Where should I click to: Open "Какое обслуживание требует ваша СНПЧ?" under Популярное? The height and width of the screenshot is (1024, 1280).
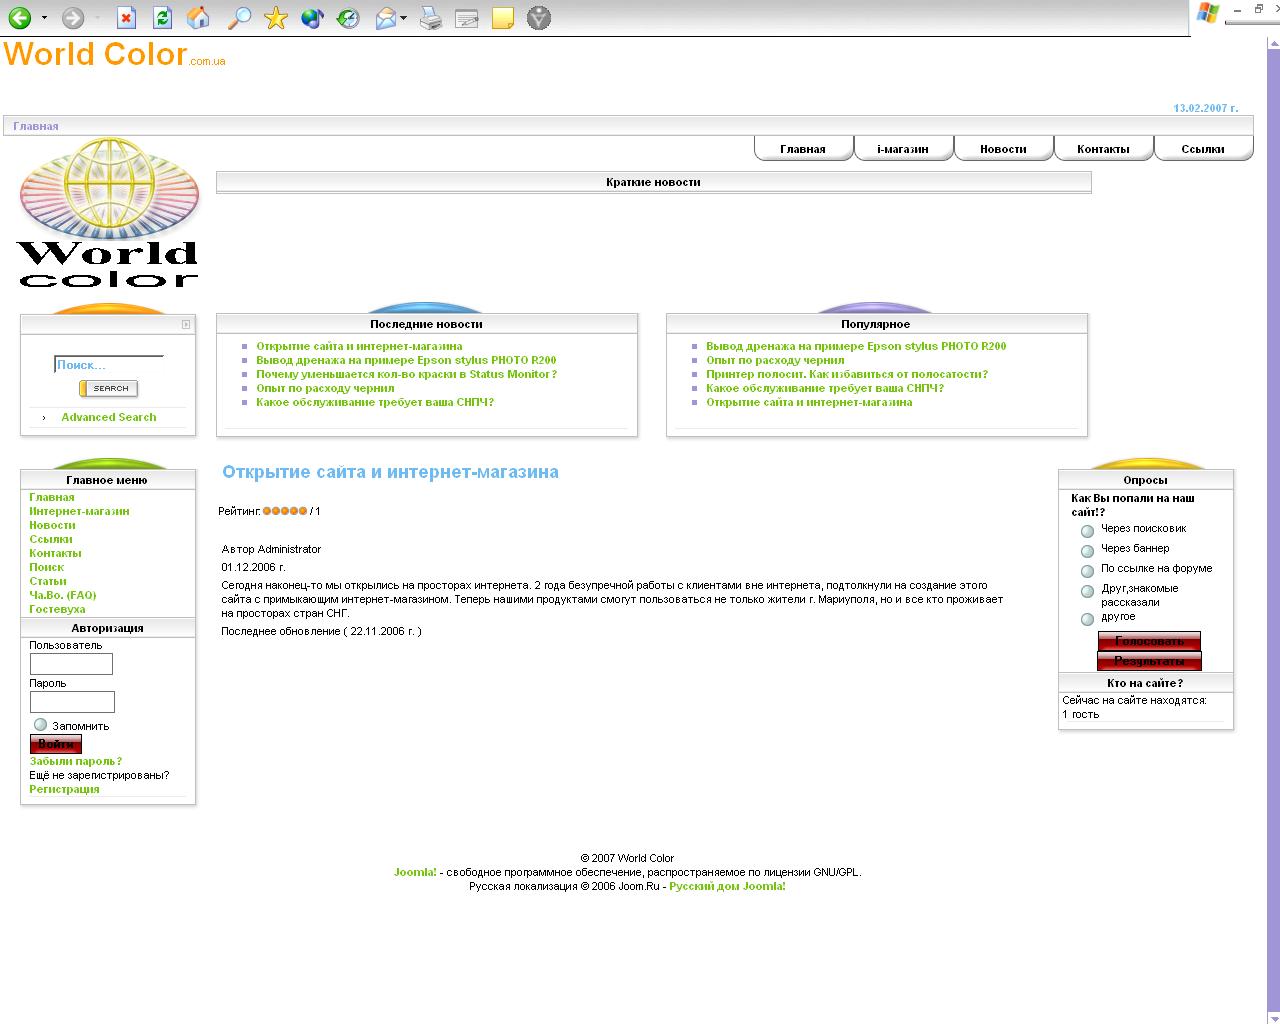[x=825, y=388]
